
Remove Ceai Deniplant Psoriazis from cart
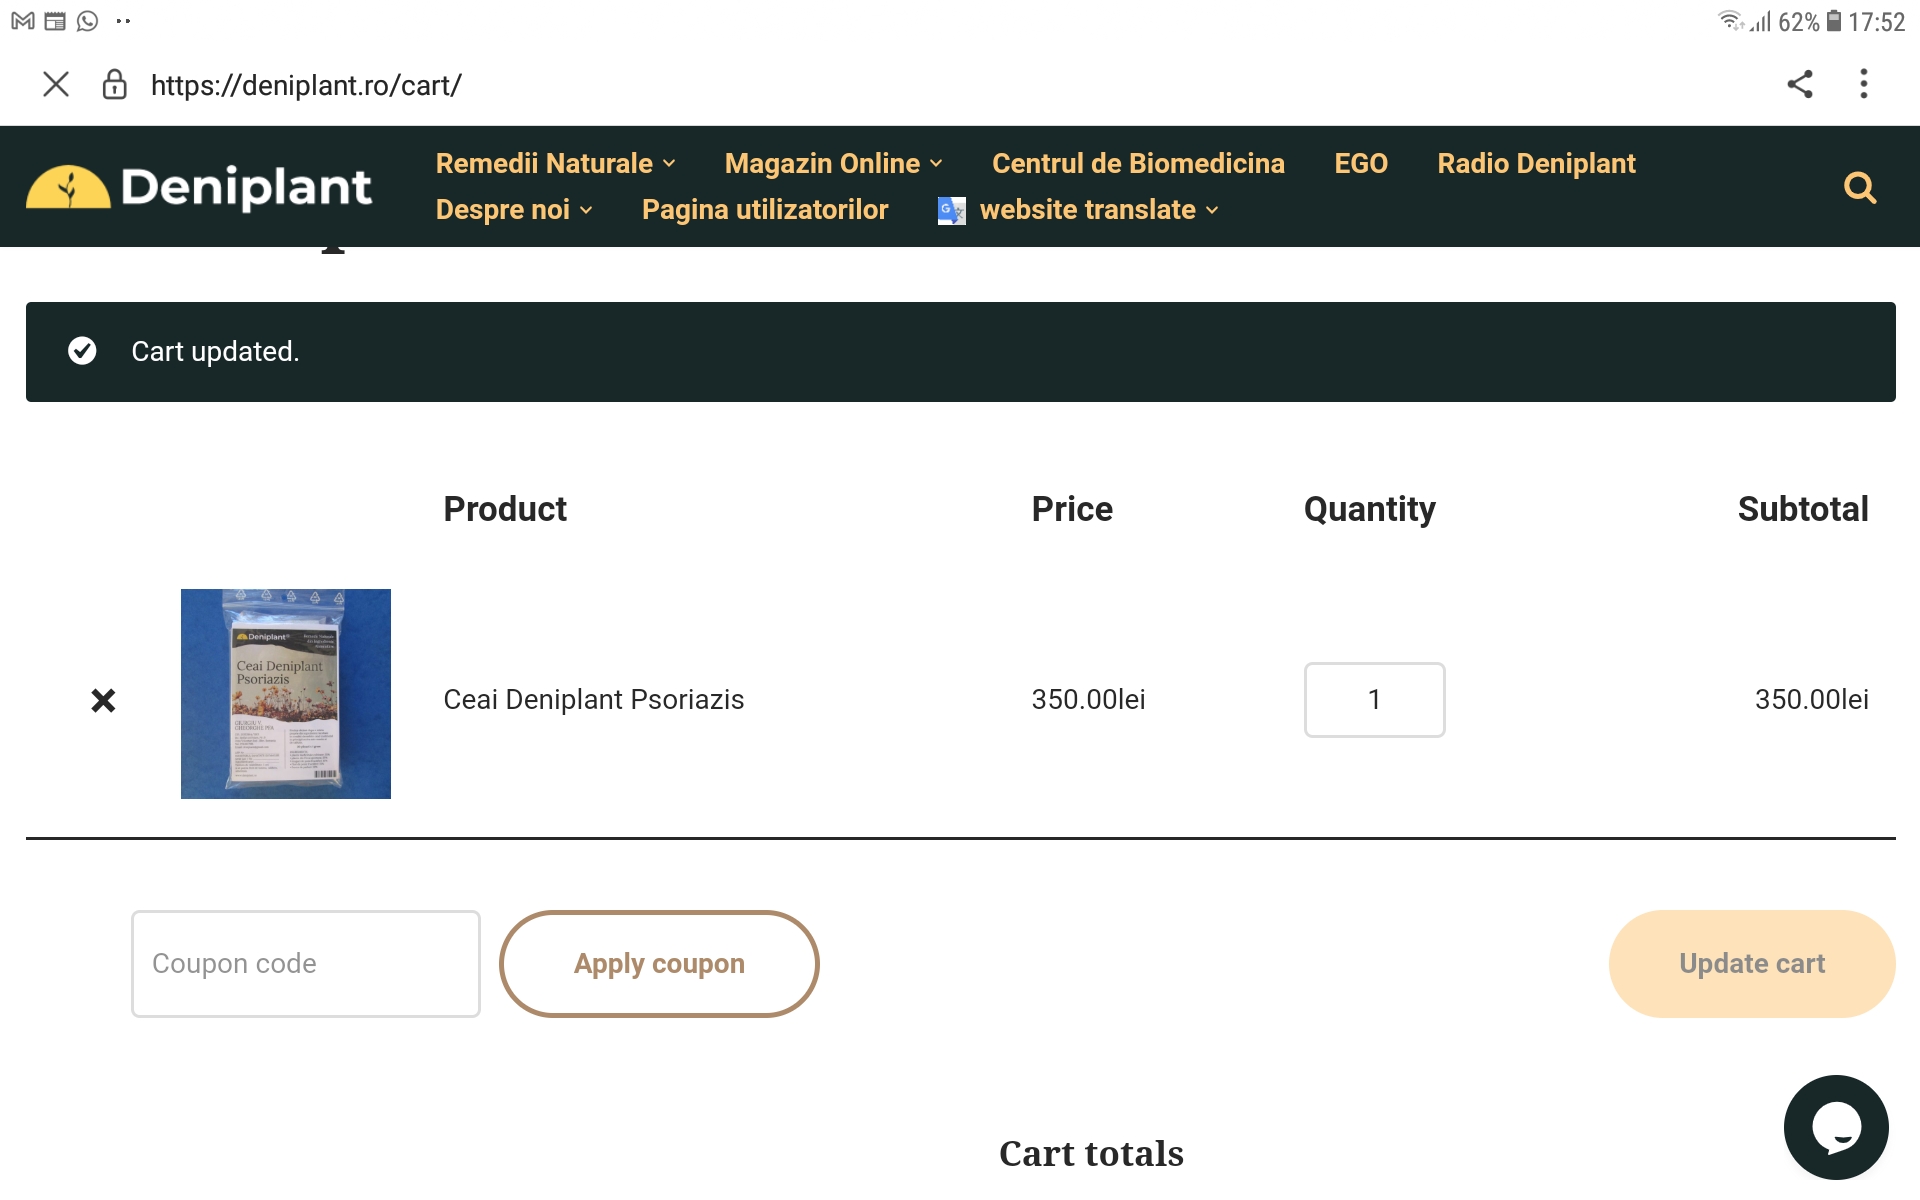(x=103, y=700)
